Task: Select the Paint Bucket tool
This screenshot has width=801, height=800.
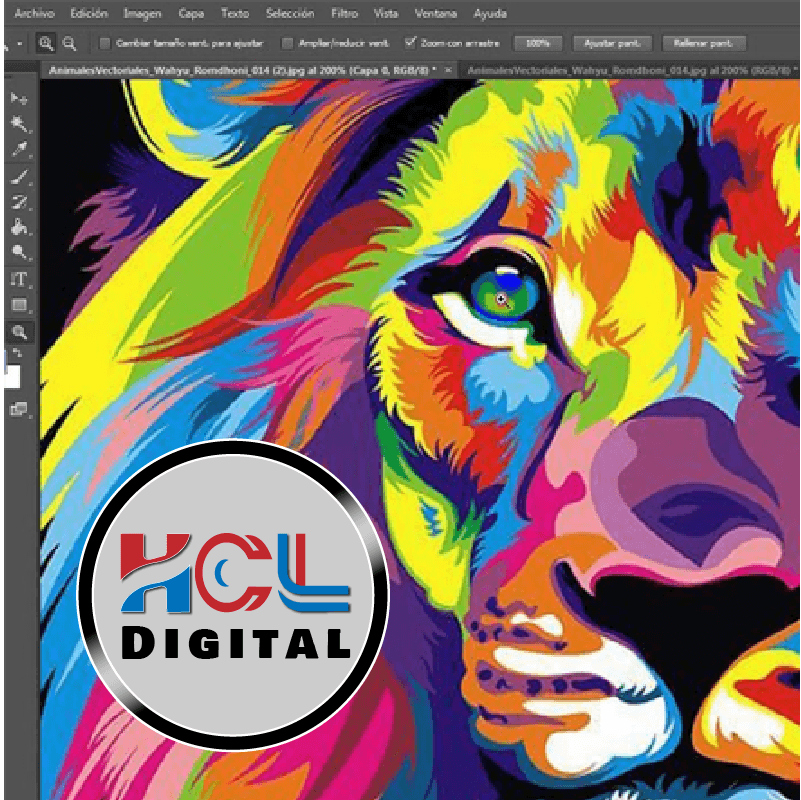Action: point(19,227)
